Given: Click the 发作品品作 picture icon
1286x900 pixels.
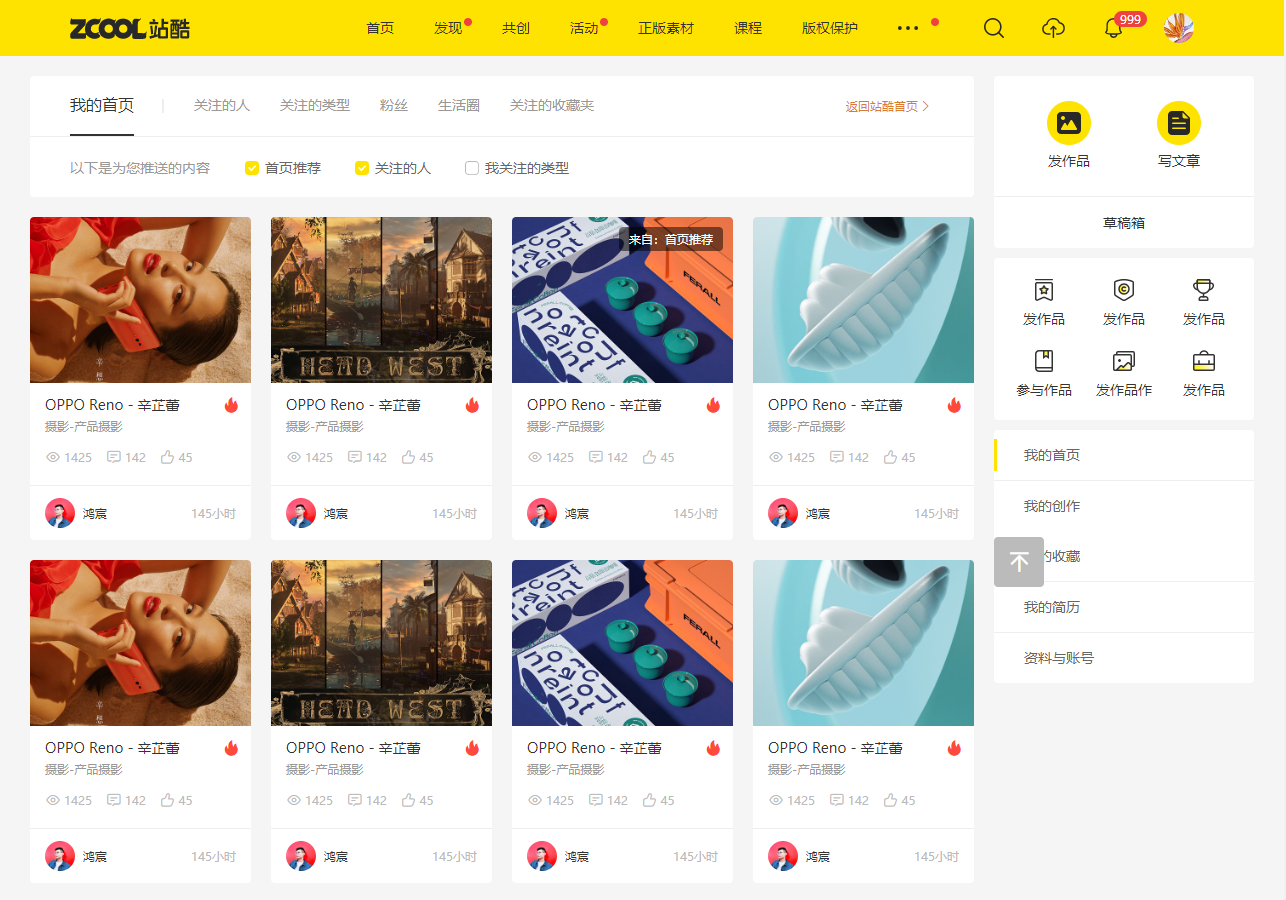Looking at the screenshot, I should tap(1124, 361).
